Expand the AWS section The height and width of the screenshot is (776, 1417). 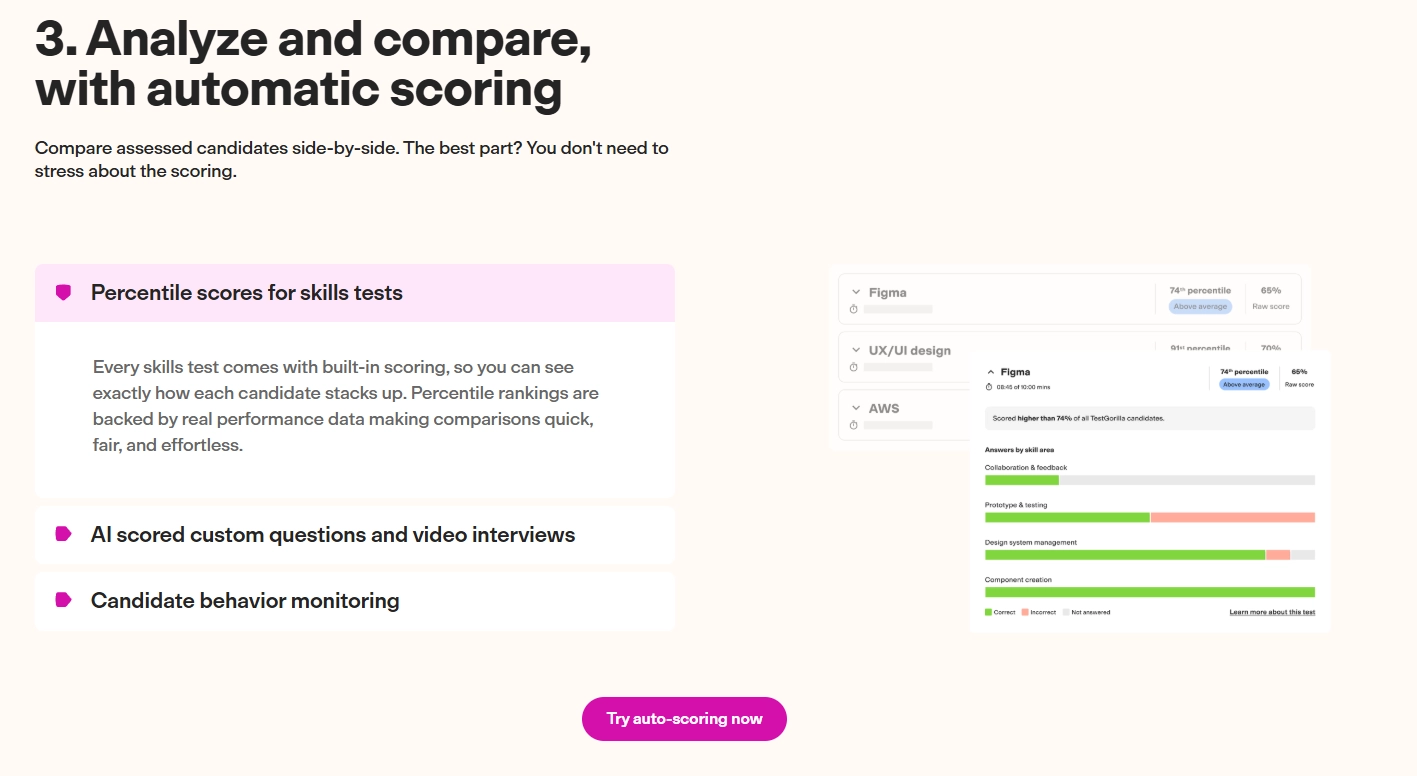855,408
